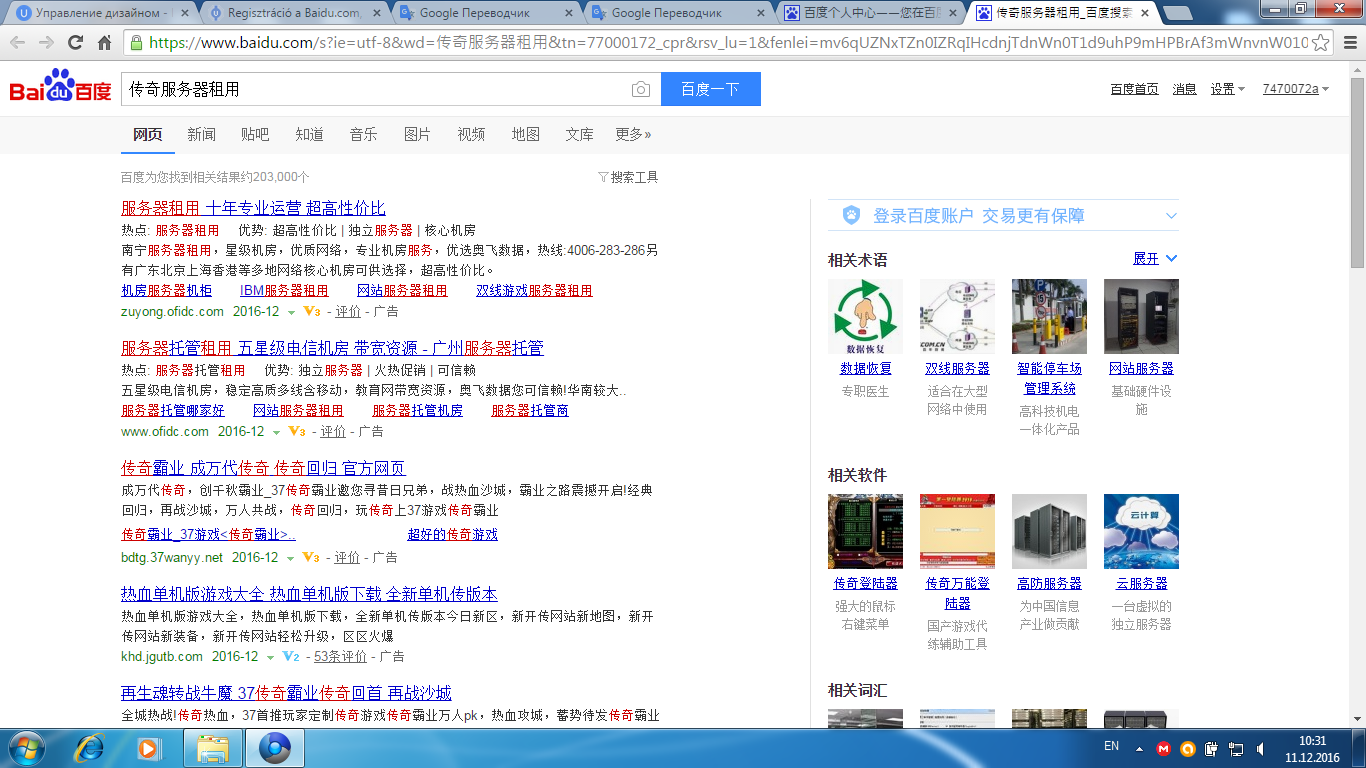This screenshot has width=1366, height=768.
Task: Open 热血单机版游戏大全 result link
Action: pos(309,594)
